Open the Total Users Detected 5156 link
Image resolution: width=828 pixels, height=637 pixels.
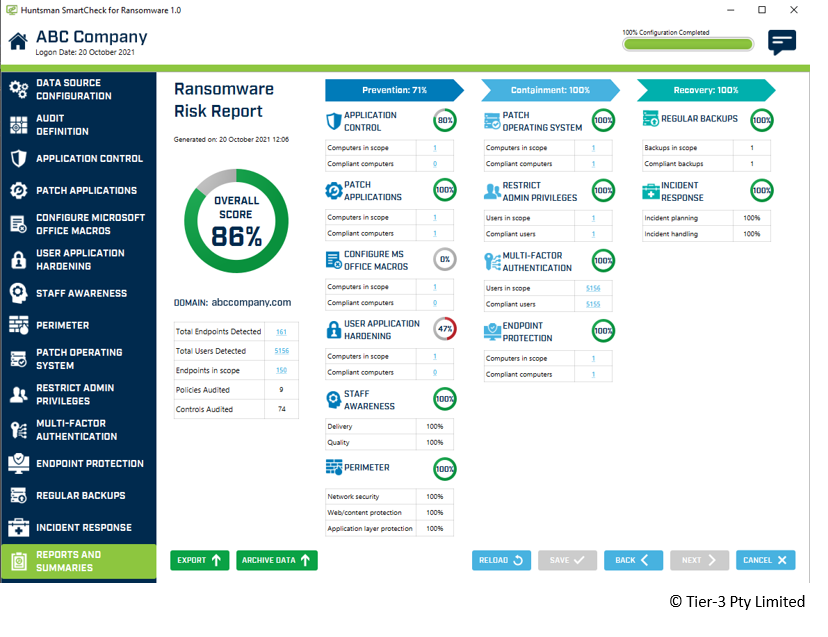[x=281, y=351]
